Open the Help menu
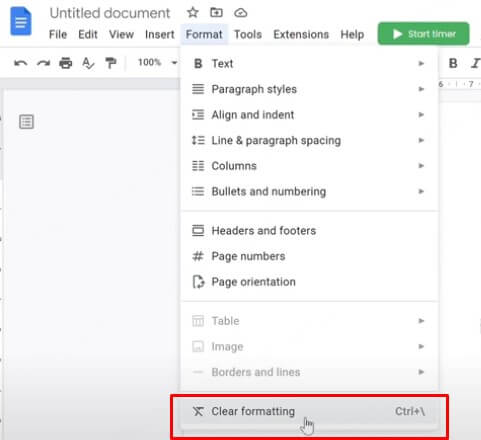481x440 pixels. (x=352, y=34)
